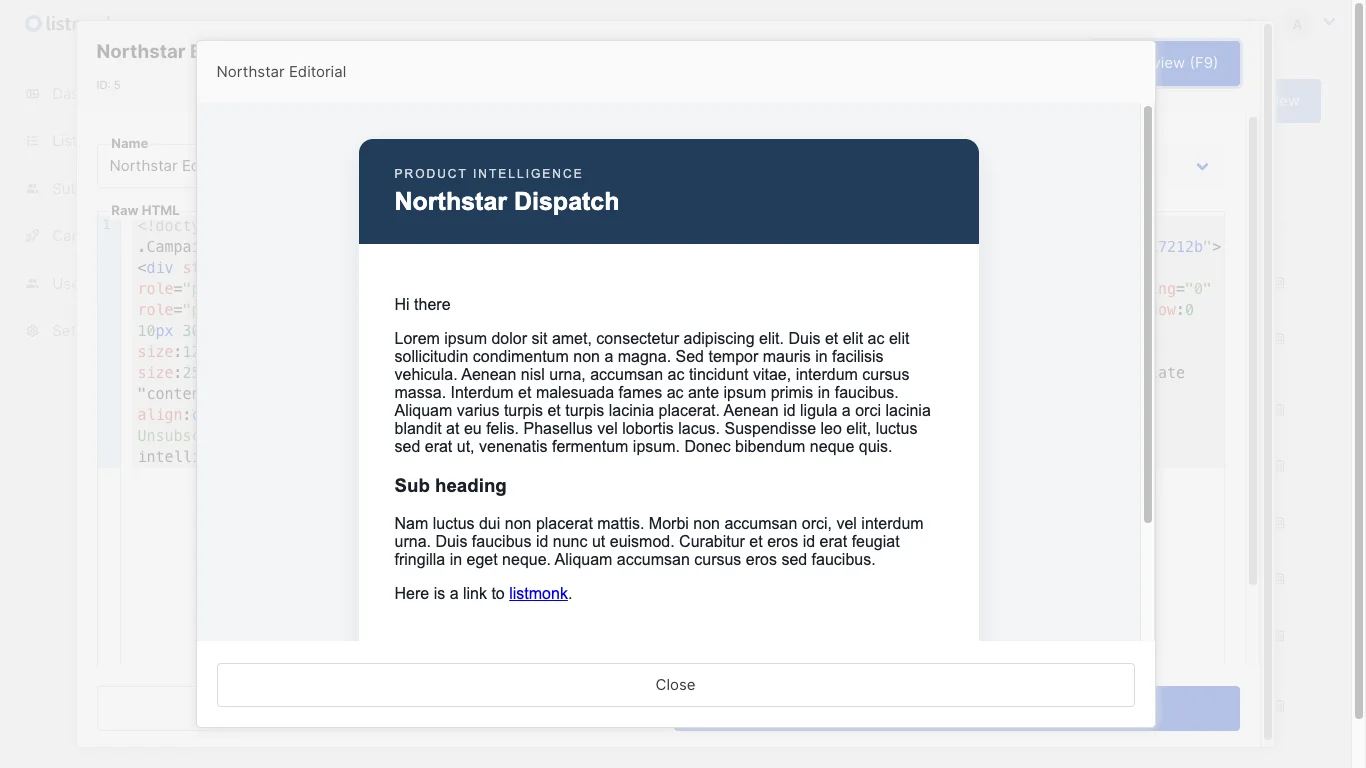Open the Campaigns sidebar rocket icon
The width and height of the screenshot is (1366, 768).
pyautogui.click(x=33, y=236)
